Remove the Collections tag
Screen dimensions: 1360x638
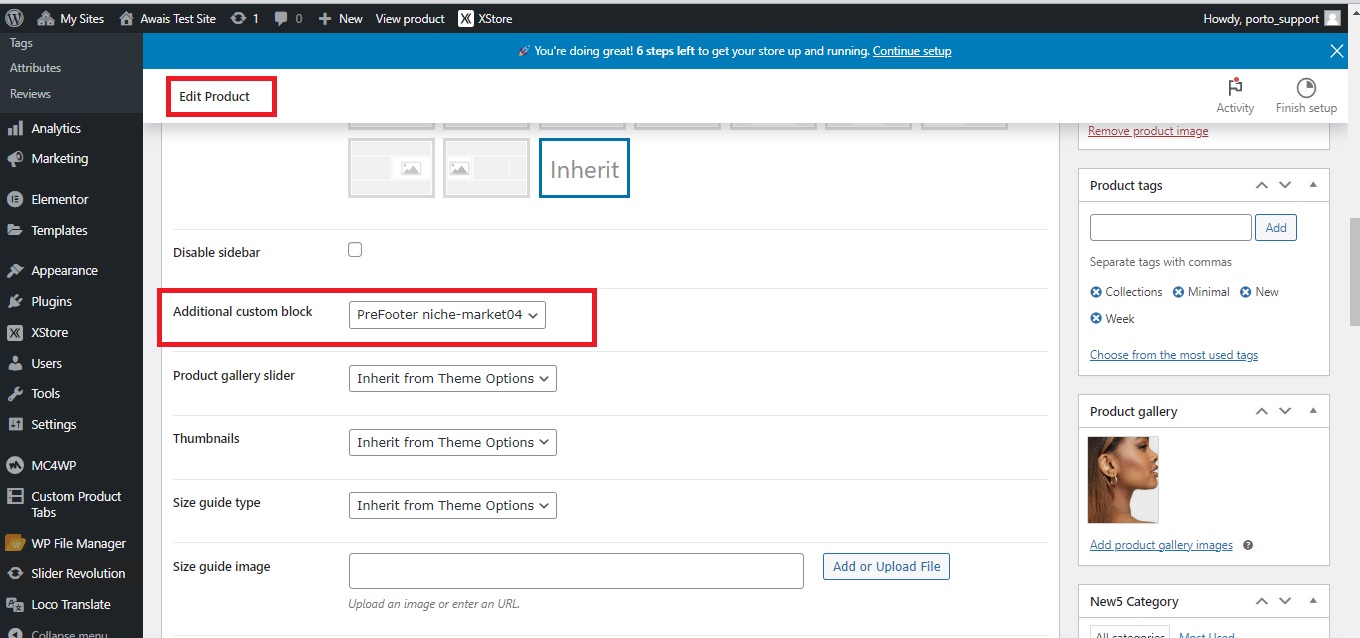(1096, 292)
